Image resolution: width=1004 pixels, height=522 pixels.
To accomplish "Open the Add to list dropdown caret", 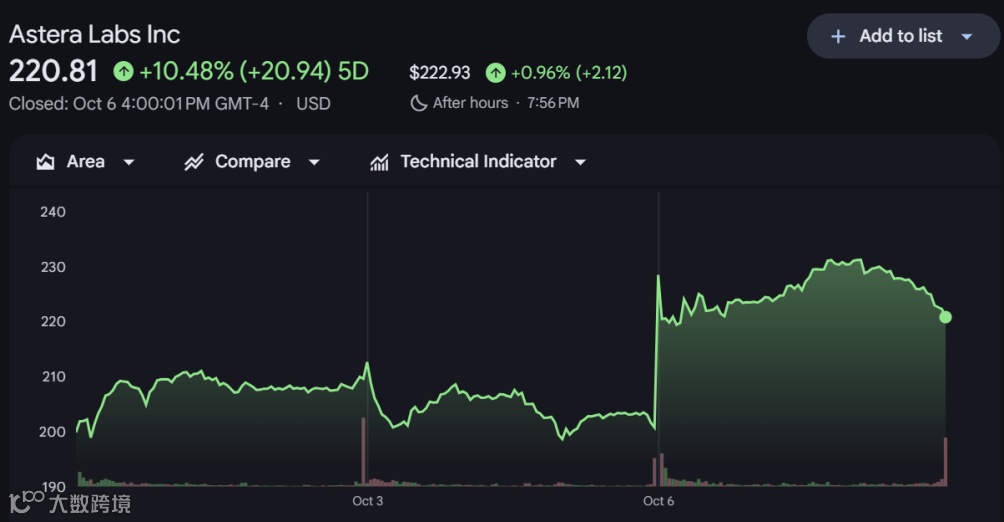I will coord(966,36).
